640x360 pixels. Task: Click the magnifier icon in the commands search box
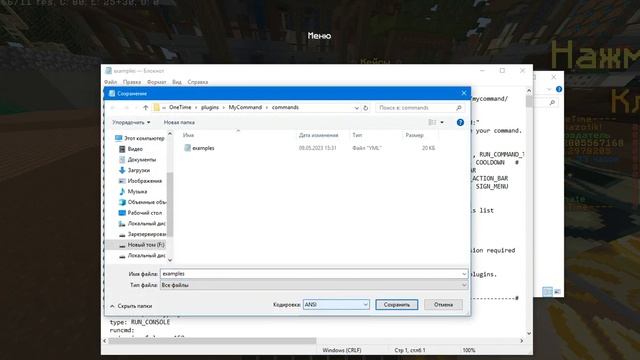pyautogui.click(x=458, y=108)
